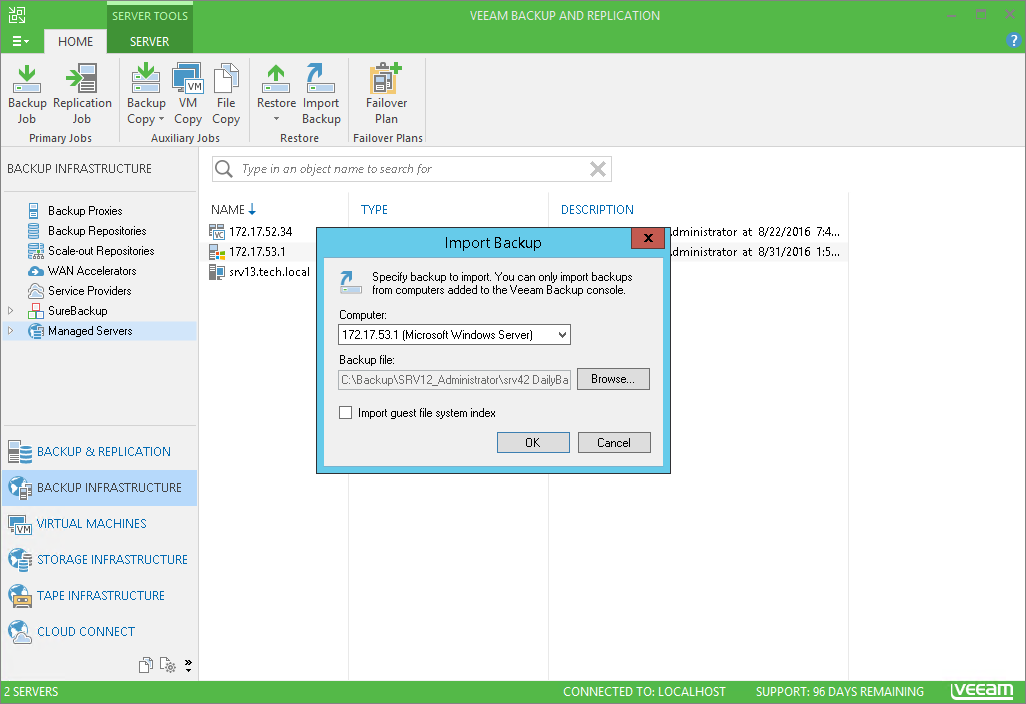Click the Restore ribbon icon
The image size is (1026, 704).
tap(276, 94)
